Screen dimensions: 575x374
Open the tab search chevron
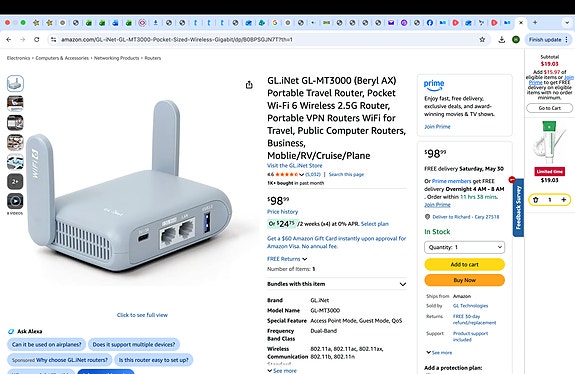(567, 23)
